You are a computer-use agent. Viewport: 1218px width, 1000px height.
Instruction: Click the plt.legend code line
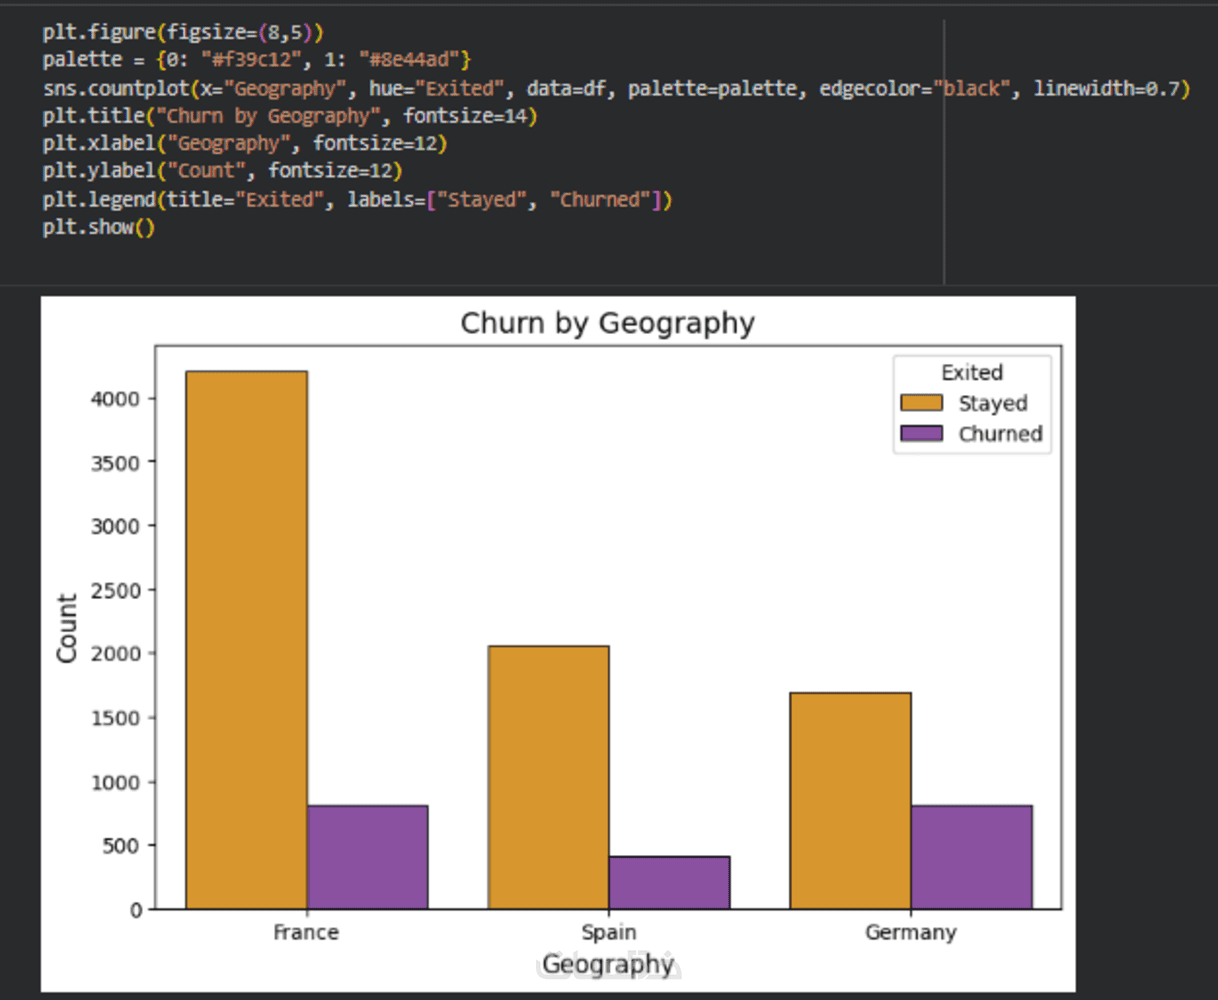click(357, 199)
